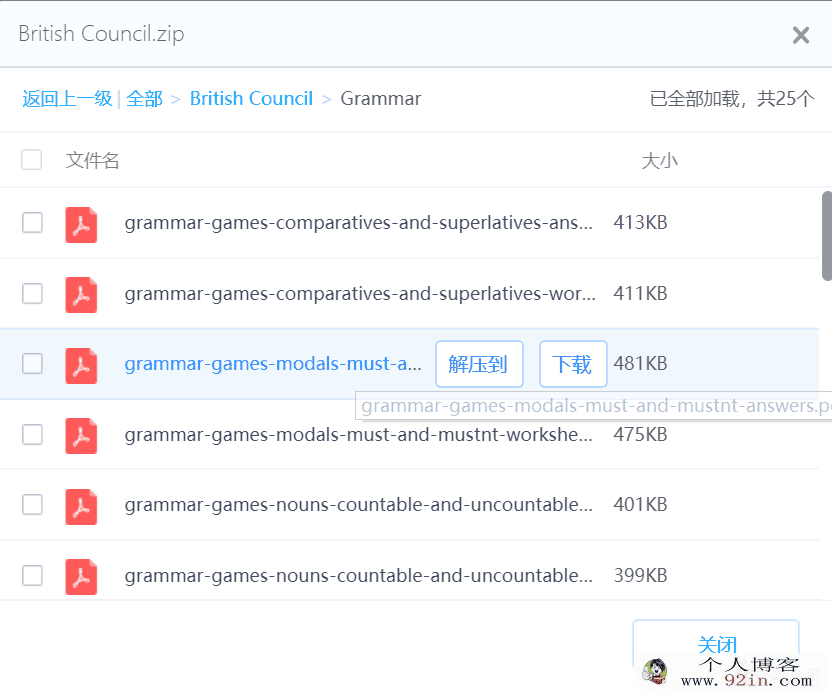
Task: Click the PDF icon for the 401KB nouns-countable file
Action: coord(81,507)
